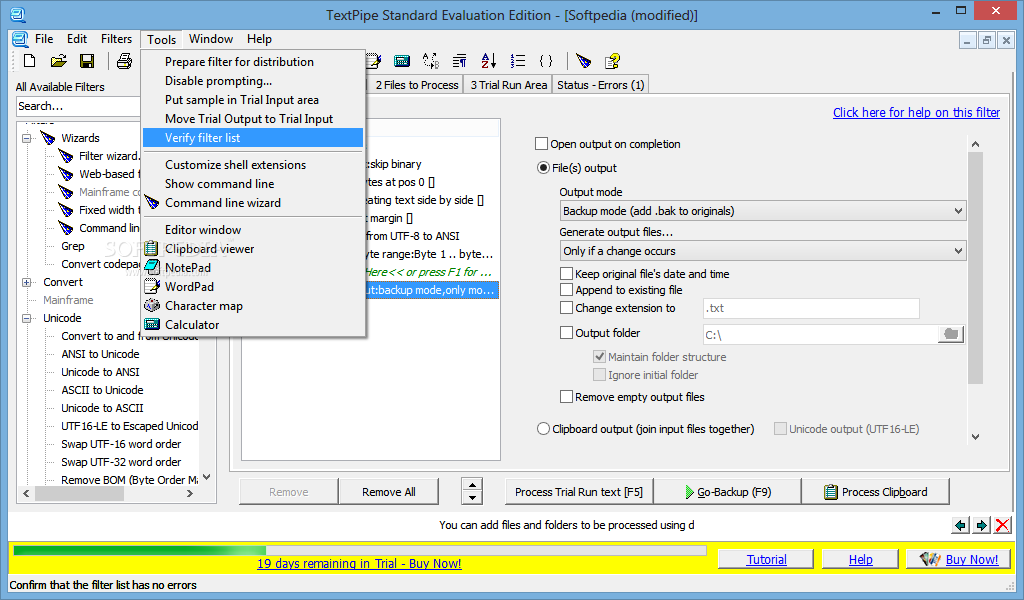The height and width of the screenshot is (600, 1024).
Task: Click the filter Search input field
Action: [x=78, y=106]
